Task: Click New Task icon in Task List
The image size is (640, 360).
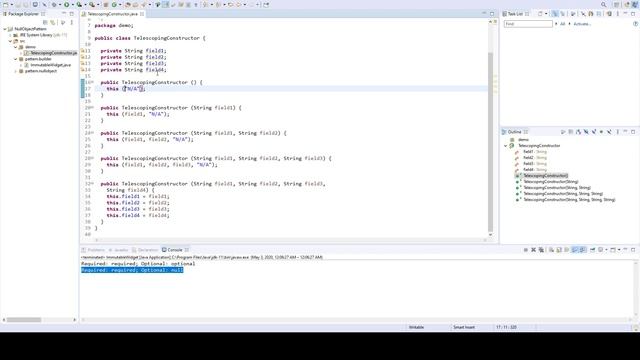Action: pyautogui.click(x=540, y=14)
